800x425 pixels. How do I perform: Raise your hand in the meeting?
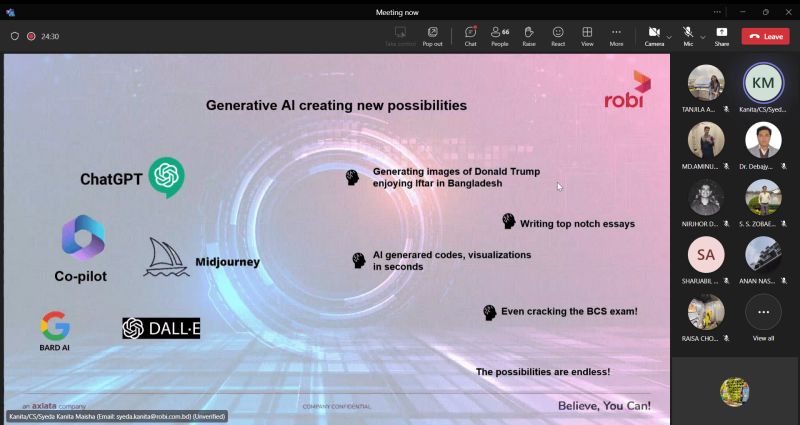coord(529,36)
